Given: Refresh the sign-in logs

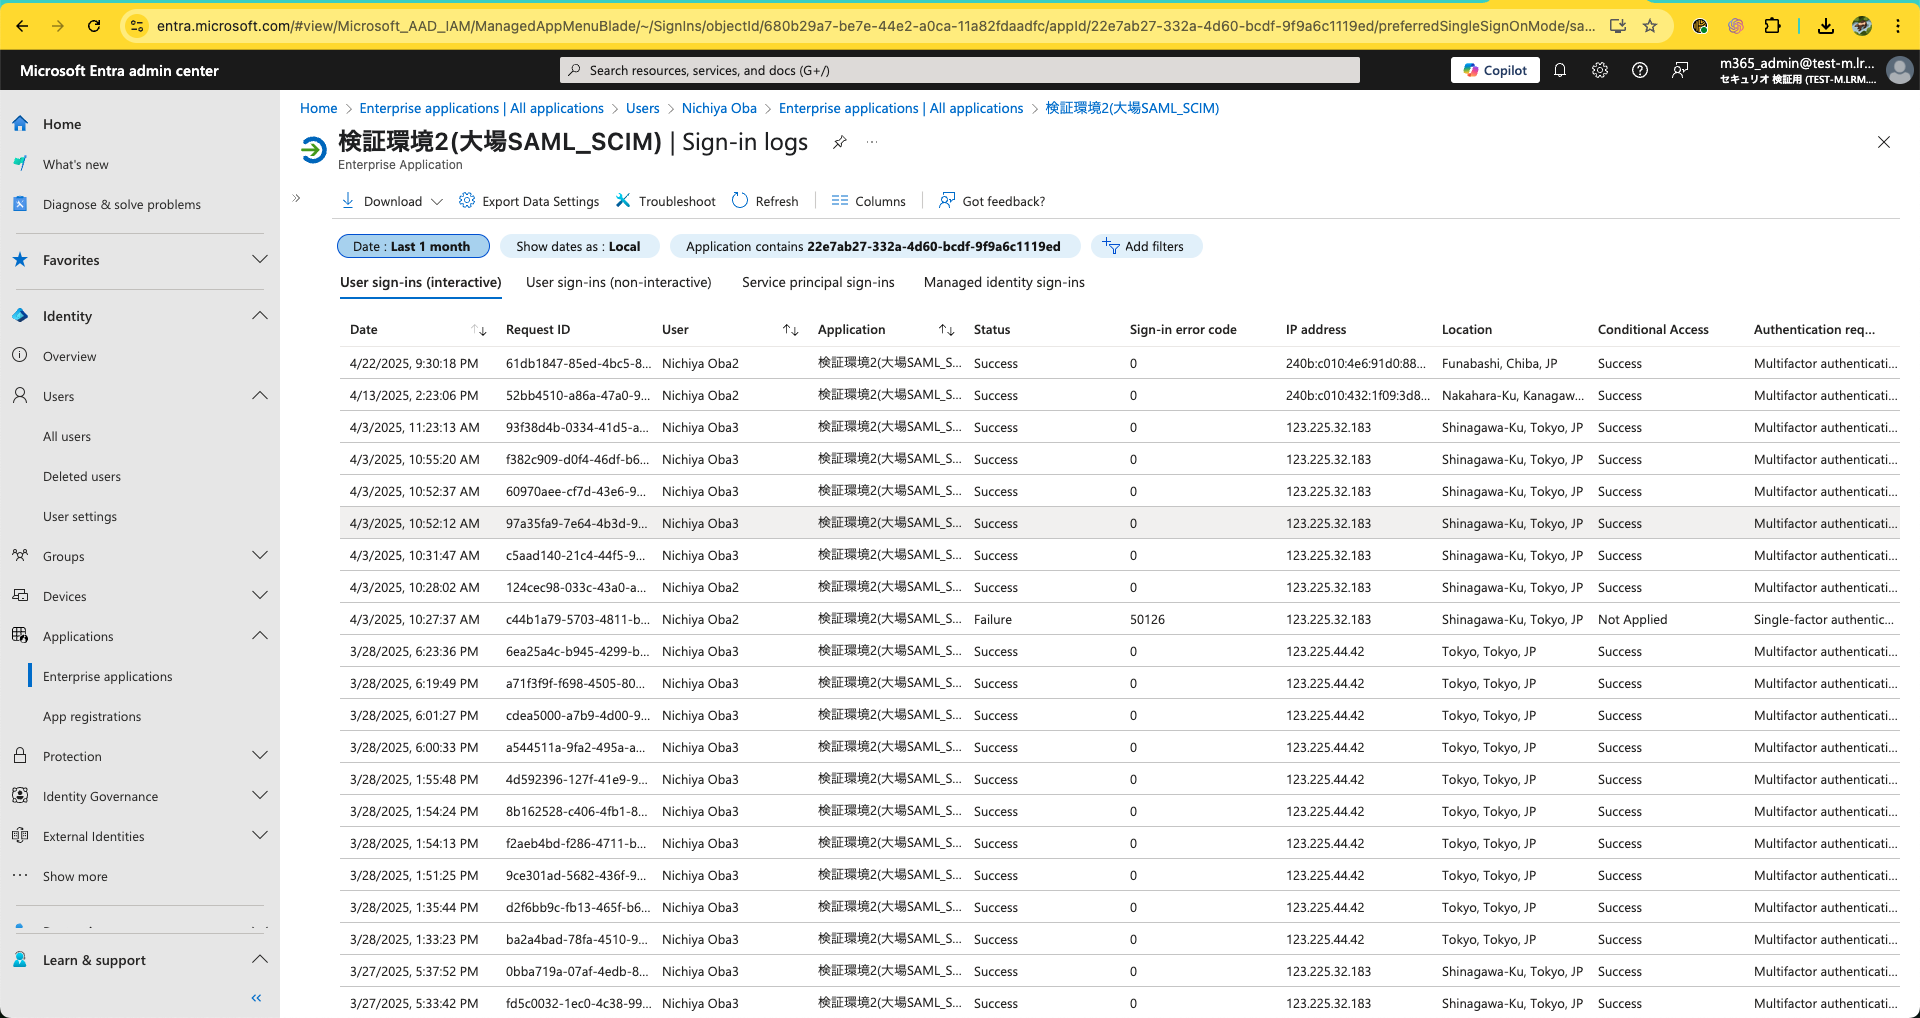Looking at the screenshot, I should (x=765, y=201).
